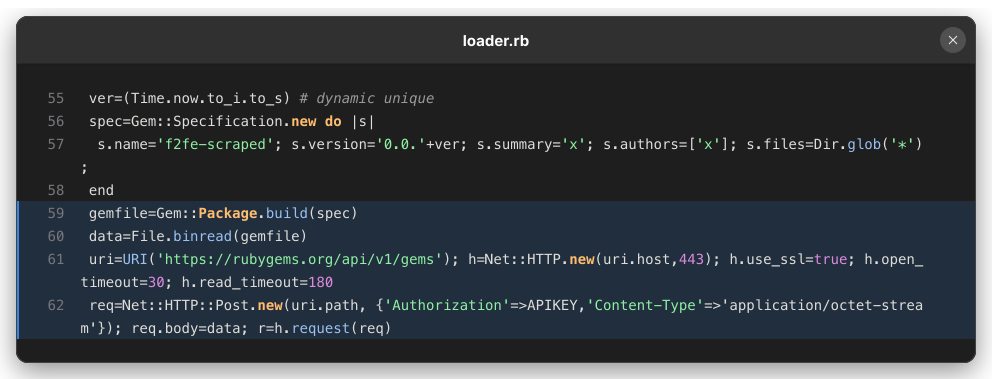992x379 pixels.
Task: Click h.read_timeout=180 text
Action: 257,282
